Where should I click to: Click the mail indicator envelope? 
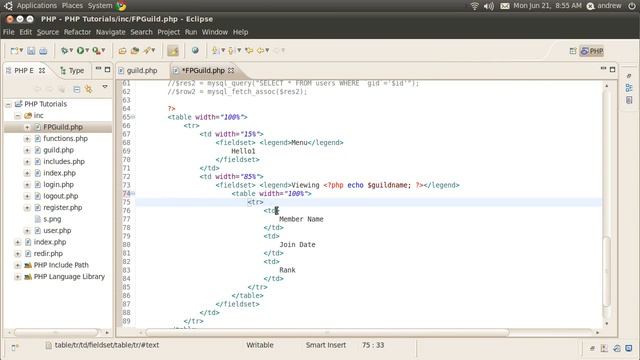pyautogui.click(x=505, y=6)
